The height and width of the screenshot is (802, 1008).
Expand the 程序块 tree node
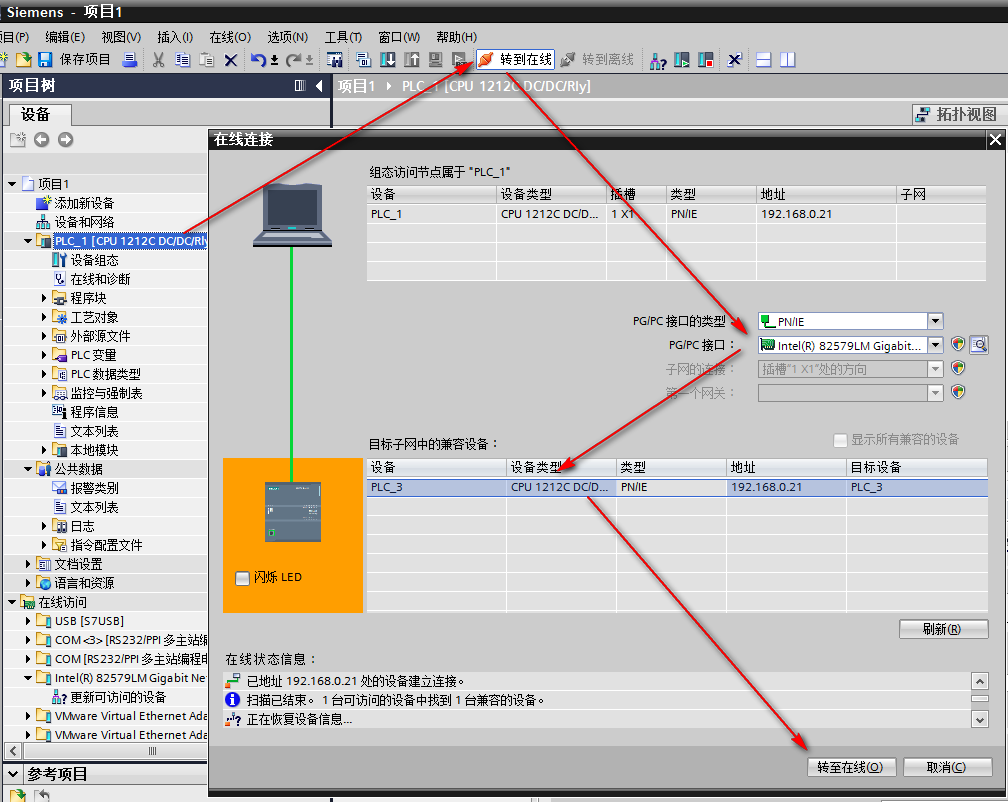pyautogui.click(x=44, y=298)
